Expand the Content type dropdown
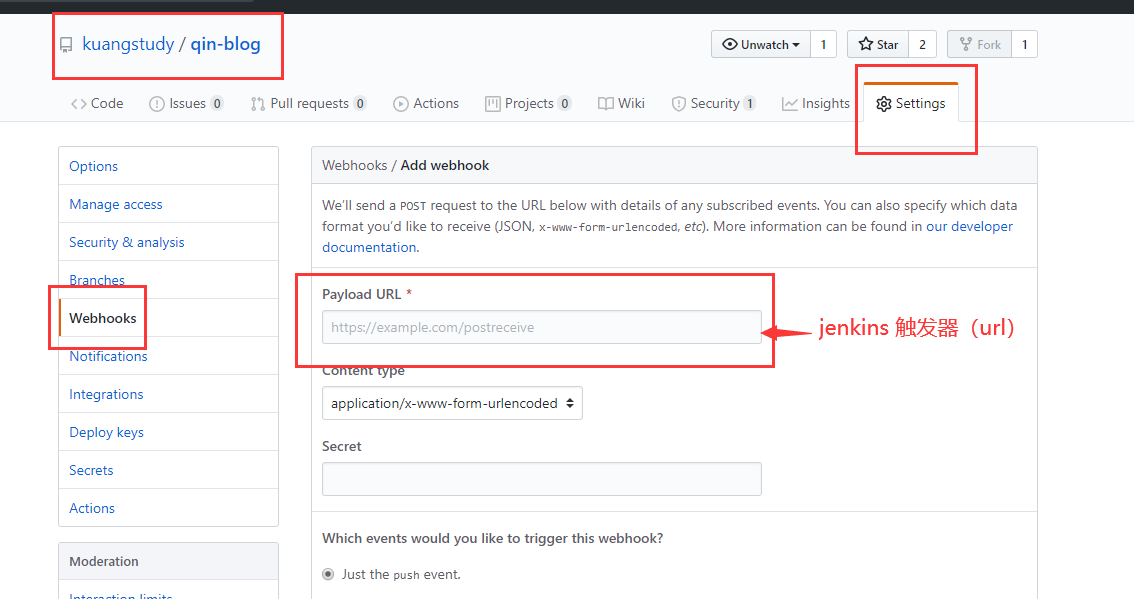Viewport: 1134px width, 599px height. click(x=452, y=403)
